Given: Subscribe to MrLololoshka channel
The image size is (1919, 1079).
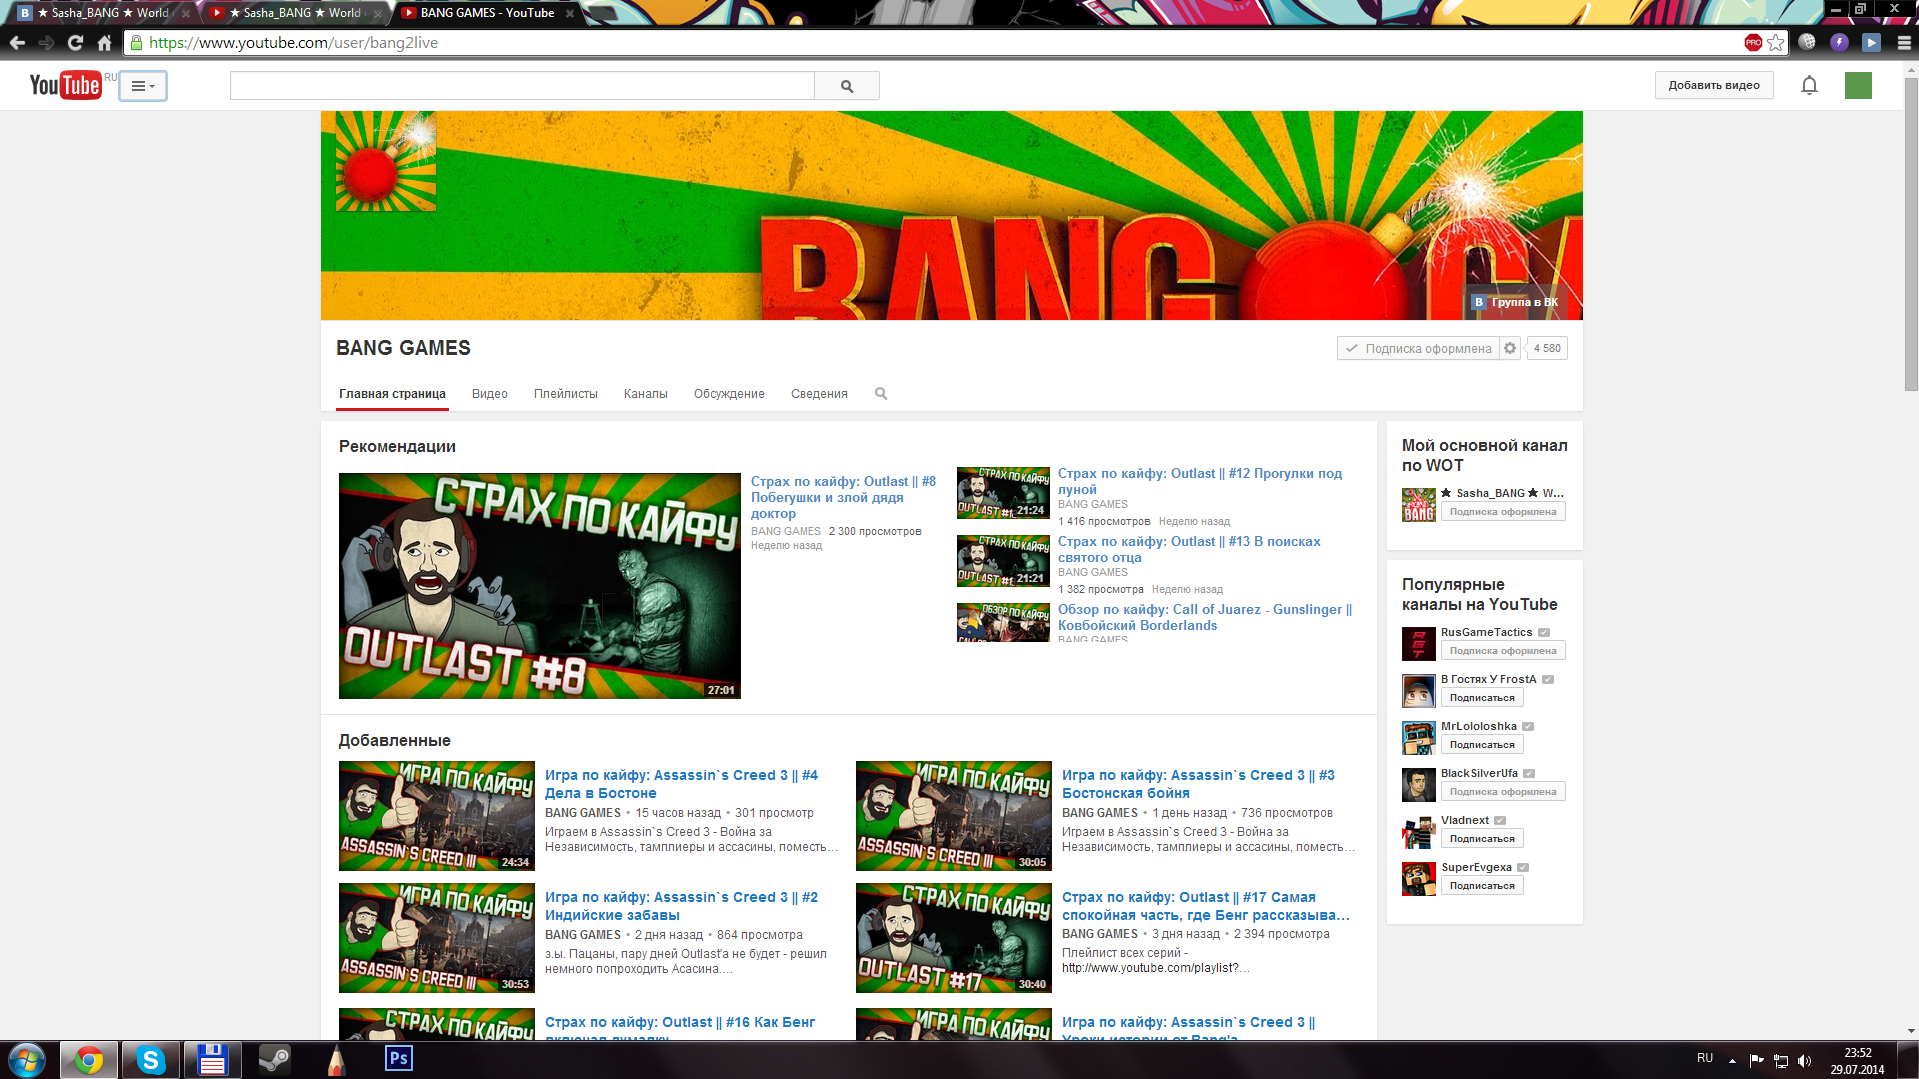Looking at the screenshot, I should [x=1482, y=745].
